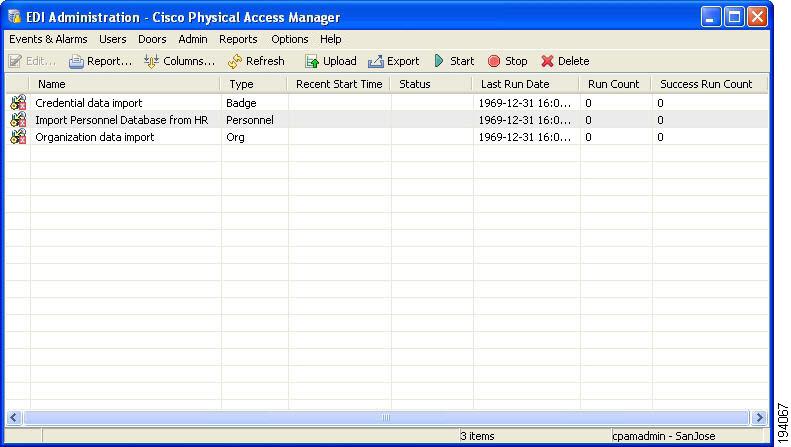The width and height of the screenshot is (791, 447).
Task: Select Import Personnel Database from HR row
Action: click(x=387, y=120)
